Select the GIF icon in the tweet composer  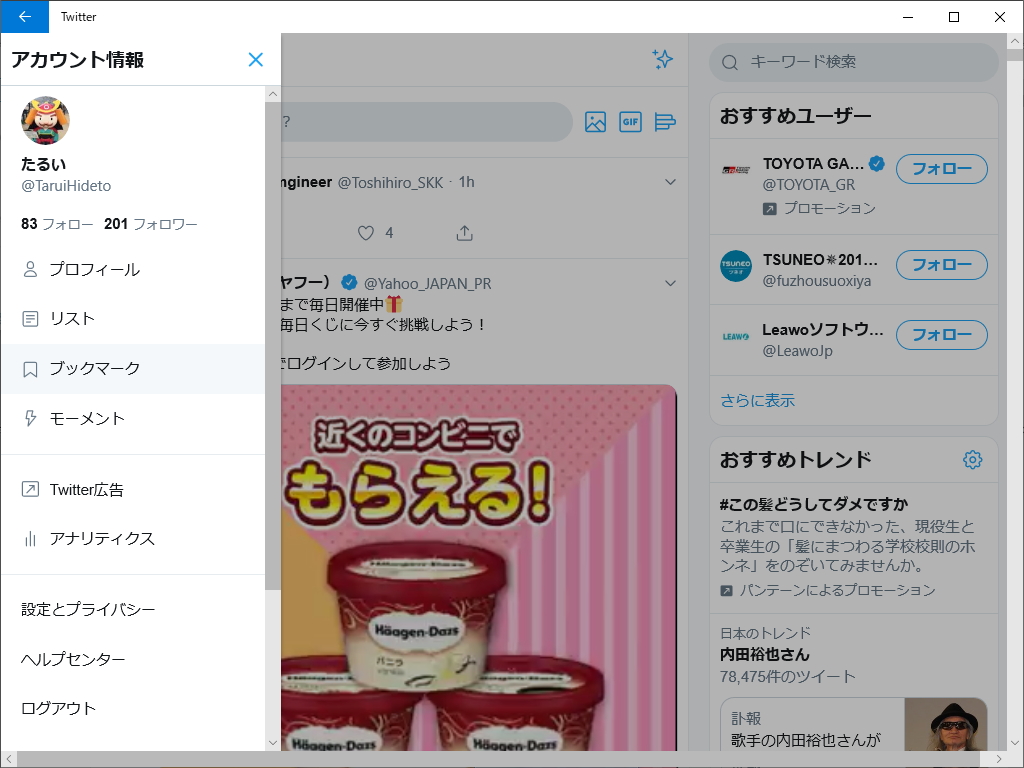630,122
